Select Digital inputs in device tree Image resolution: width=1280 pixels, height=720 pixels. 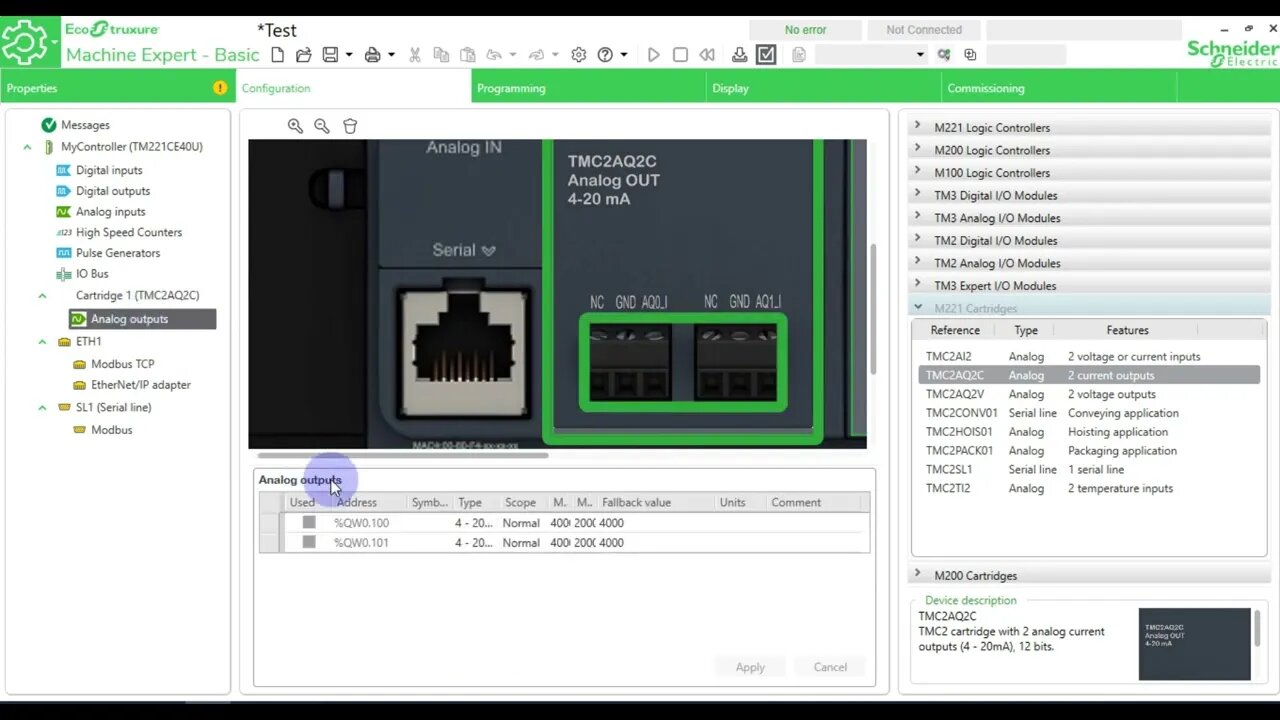109,170
